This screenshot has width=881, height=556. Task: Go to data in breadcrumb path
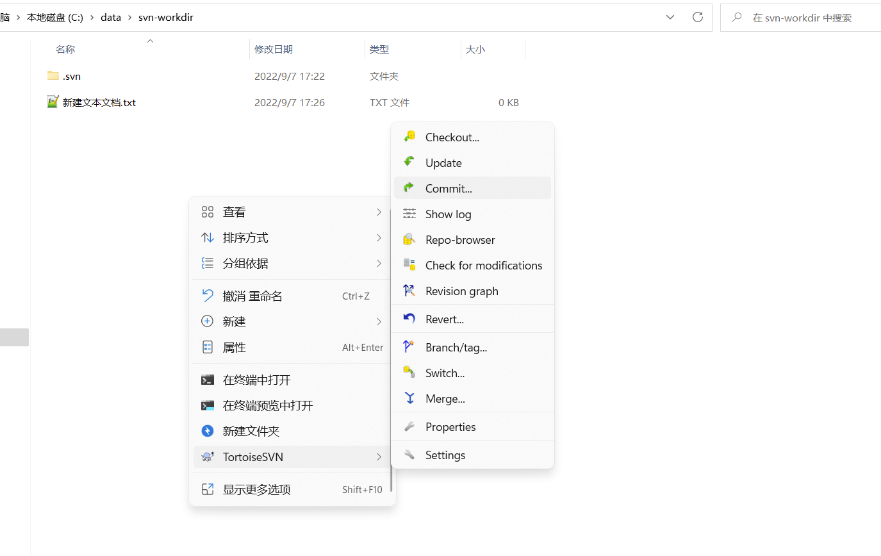click(111, 17)
